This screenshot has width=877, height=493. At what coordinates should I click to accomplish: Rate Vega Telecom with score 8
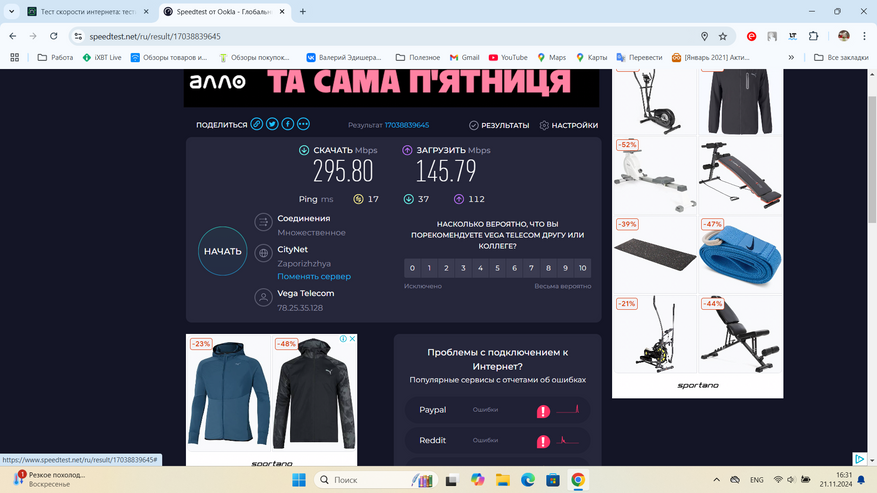pyautogui.click(x=548, y=268)
